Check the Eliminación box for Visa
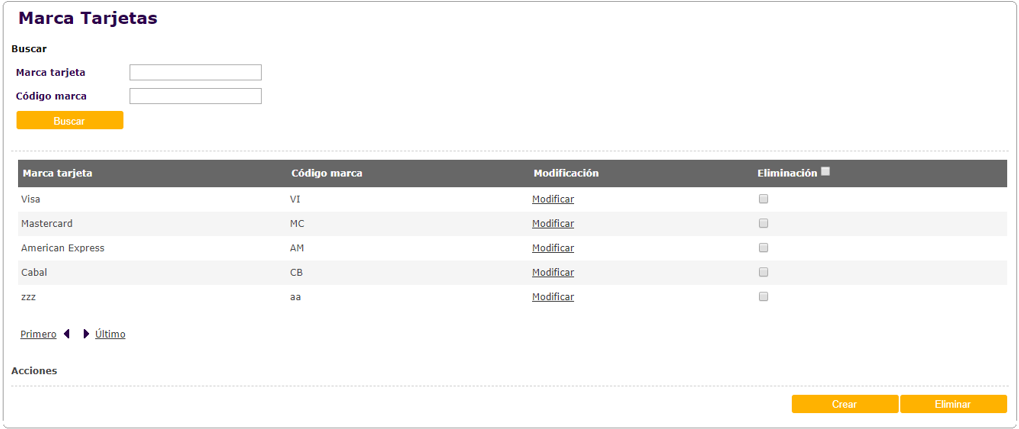1019x429 pixels. coord(763,199)
